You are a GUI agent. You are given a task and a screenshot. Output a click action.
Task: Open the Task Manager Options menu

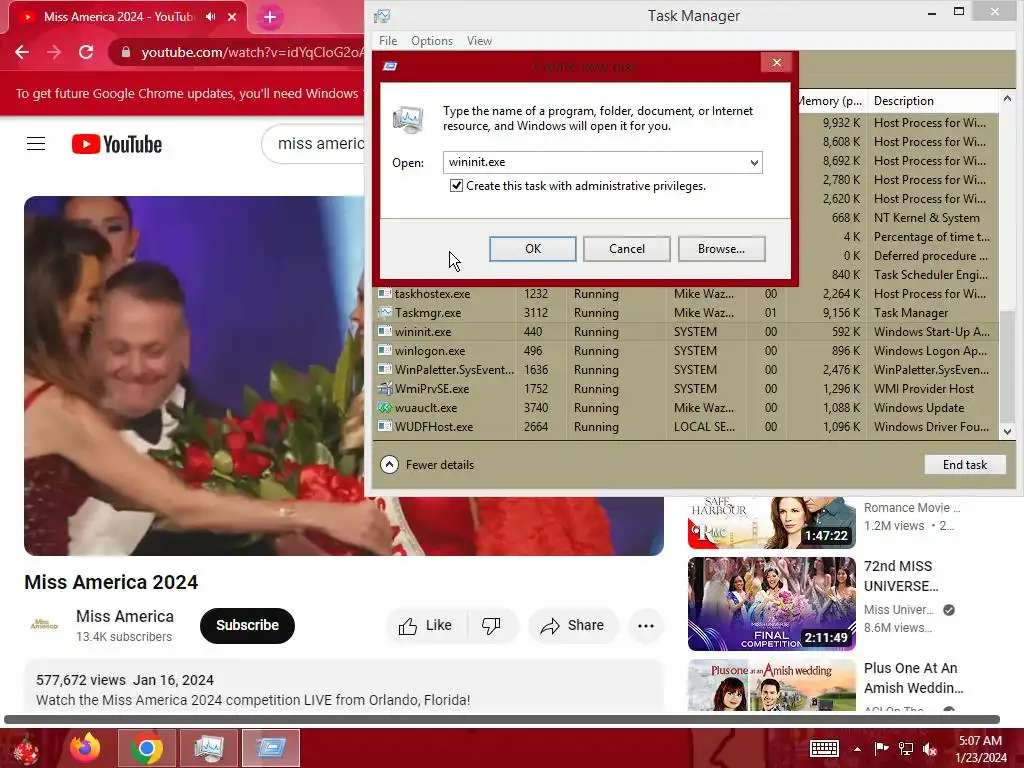click(x=432, y=40)
